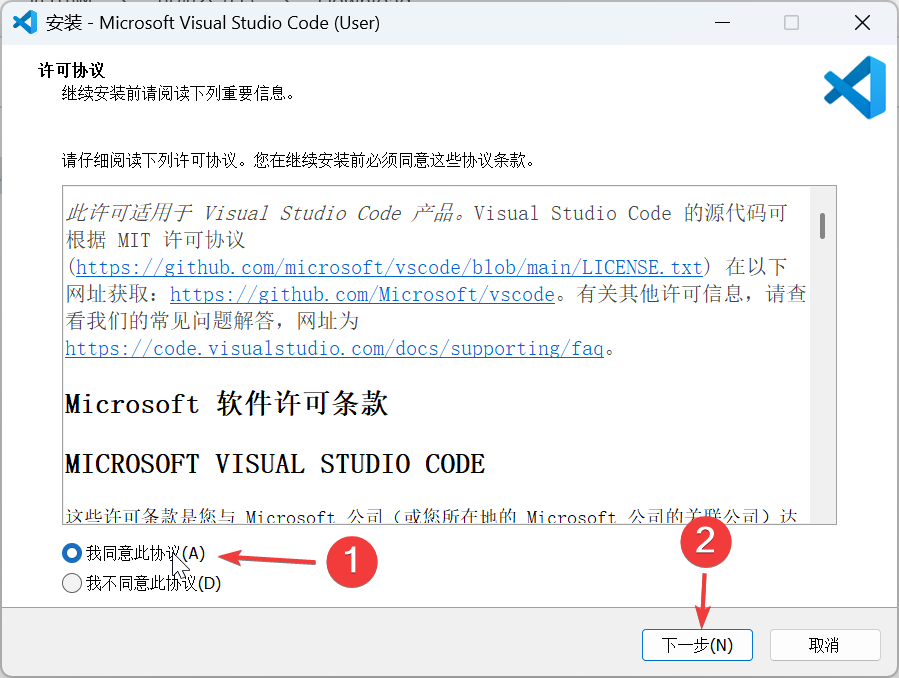Click the "Microsoft 软件许可条款" heading
Image resolution: width=899 pixels, height=678 pixels.
226,403
